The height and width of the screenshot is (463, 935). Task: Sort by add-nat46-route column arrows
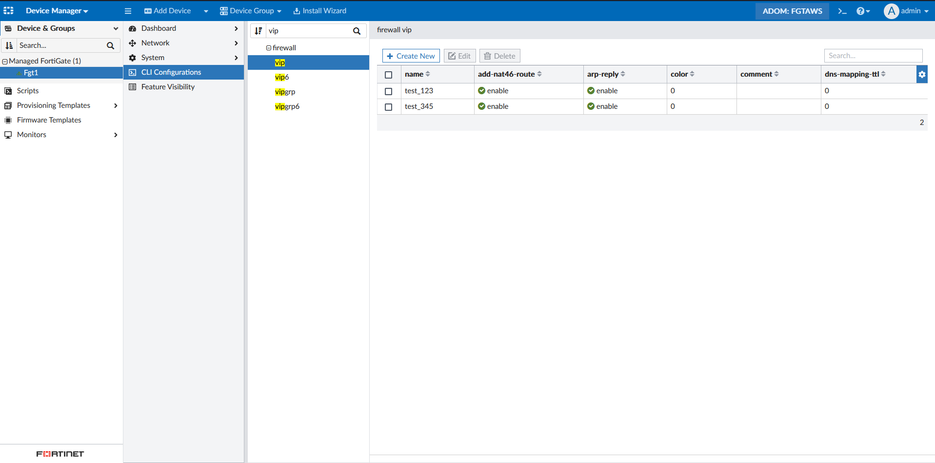coord(540,75)
